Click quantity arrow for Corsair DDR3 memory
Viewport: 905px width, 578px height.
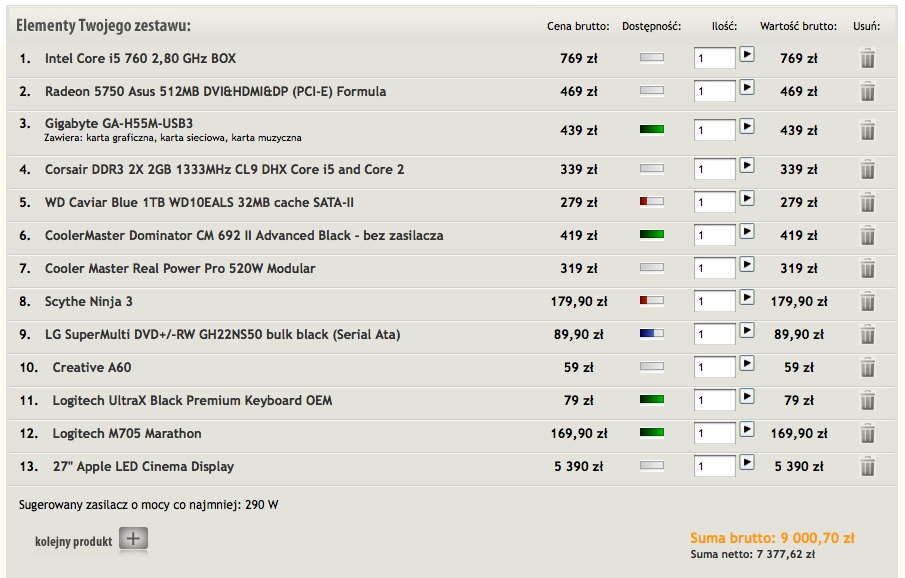[747, 165]
